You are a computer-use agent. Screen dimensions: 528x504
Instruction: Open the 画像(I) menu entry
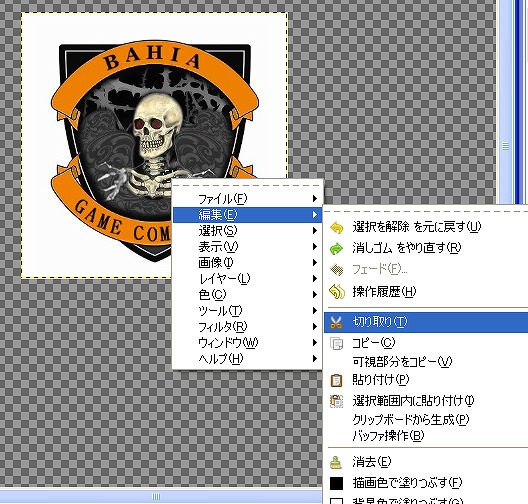coord(247,263)
